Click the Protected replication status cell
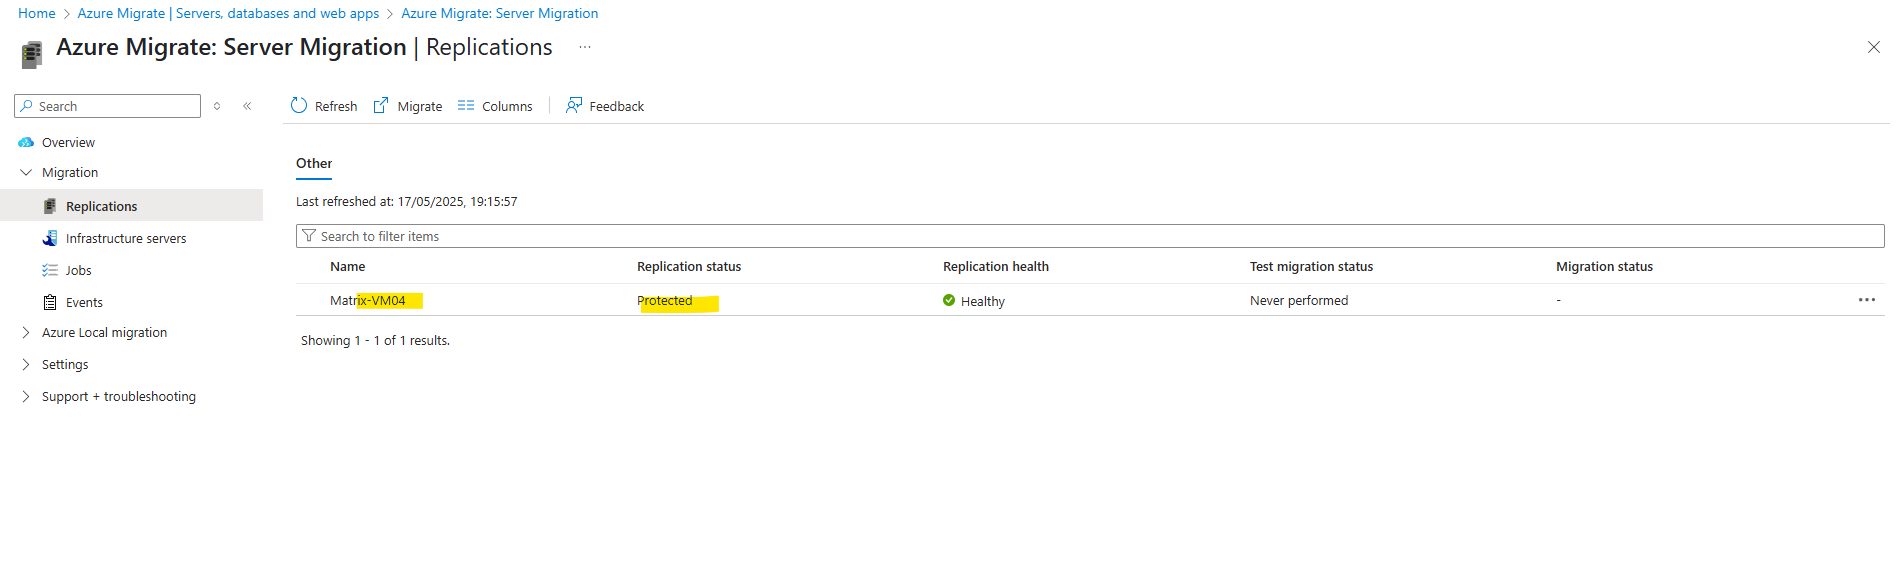The image size is (1902, 565). coord(665,300)
